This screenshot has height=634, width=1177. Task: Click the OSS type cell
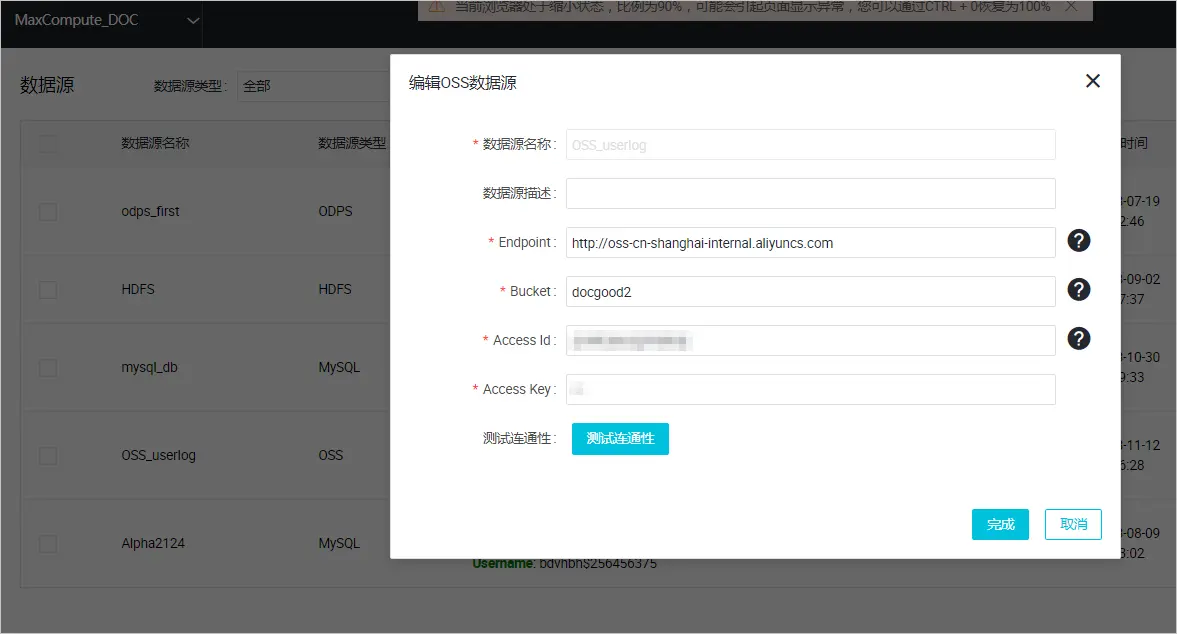[x=330, y=455]
